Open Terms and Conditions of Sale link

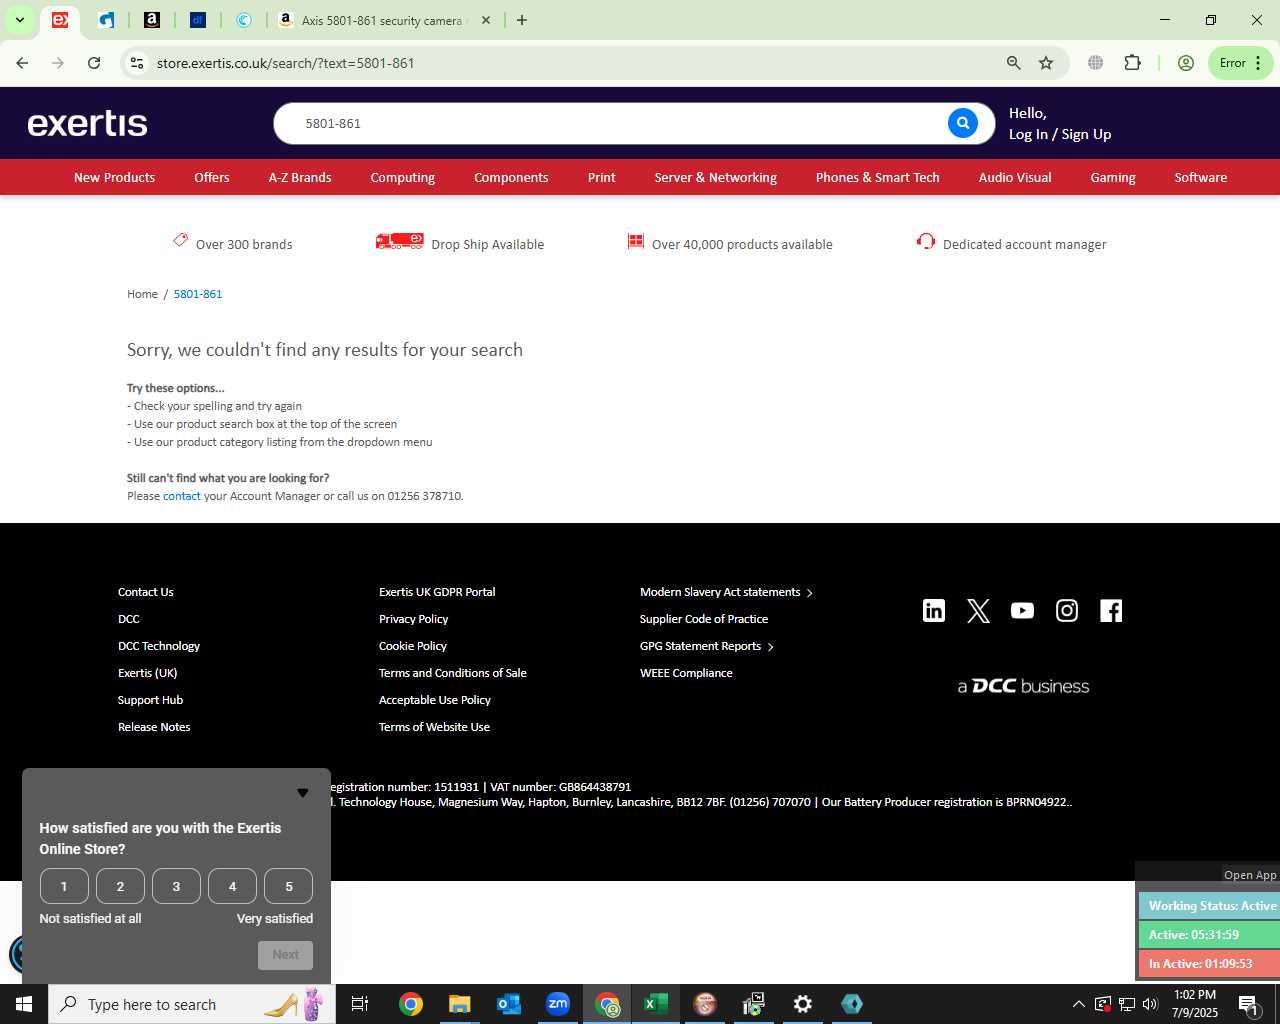pos(452,673)
